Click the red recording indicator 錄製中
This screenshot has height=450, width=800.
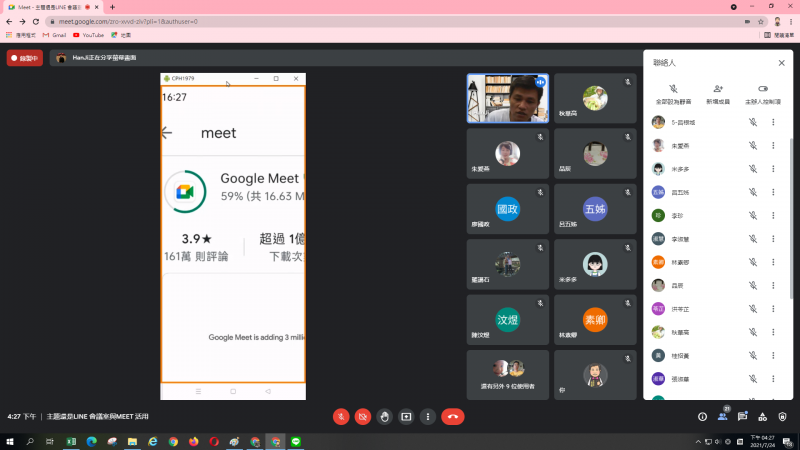(24, 58)
